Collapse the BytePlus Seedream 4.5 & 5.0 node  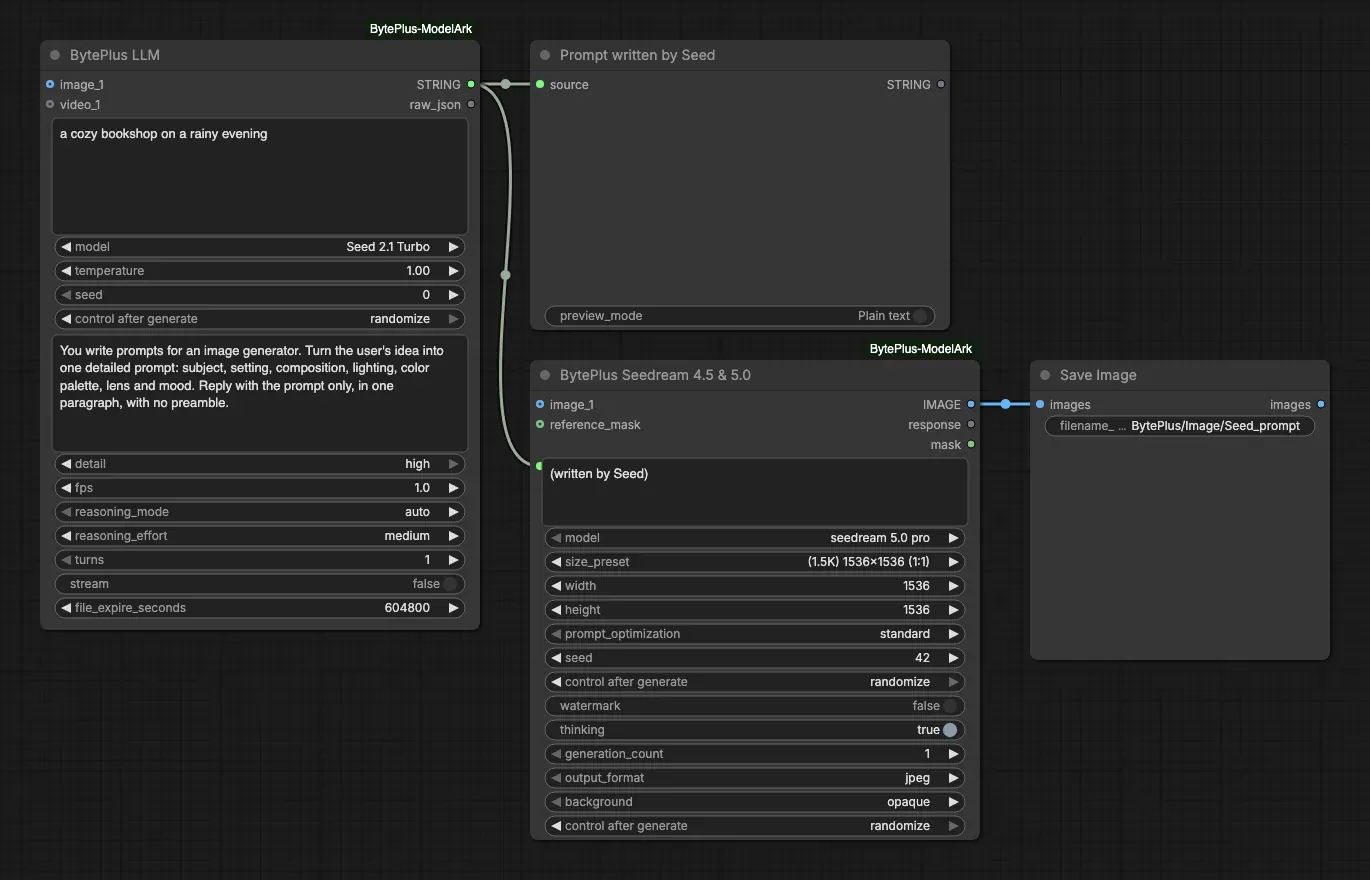(545, 375)
